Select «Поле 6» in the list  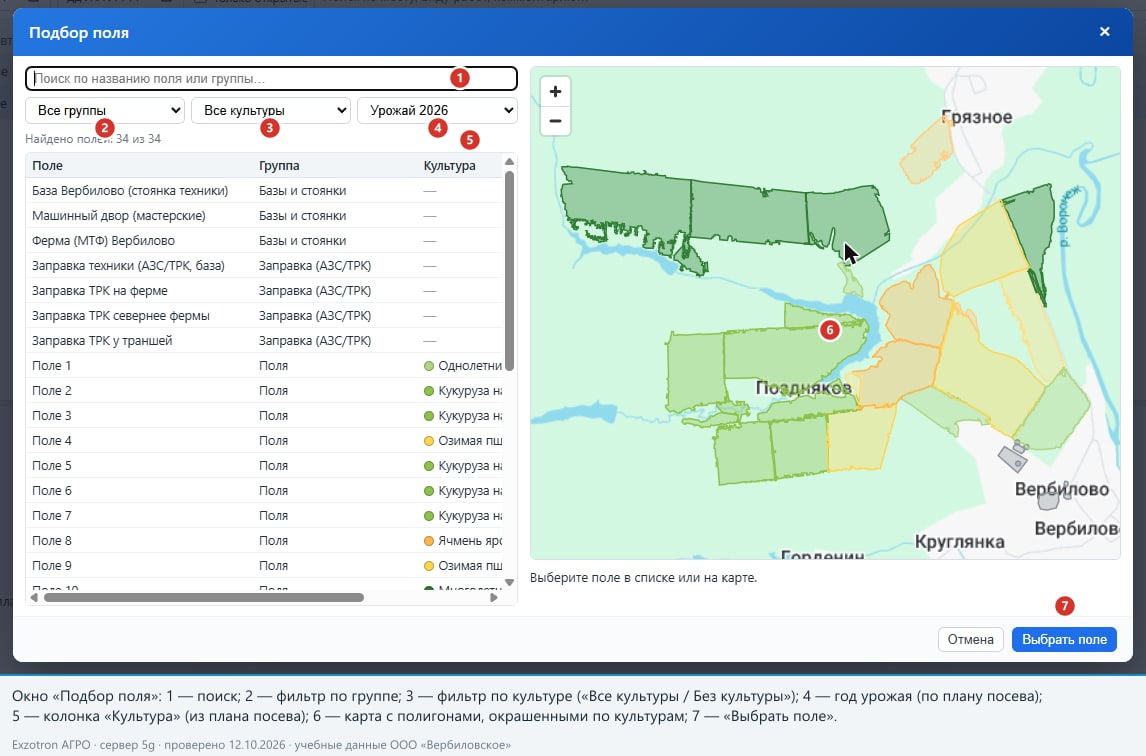264,491
